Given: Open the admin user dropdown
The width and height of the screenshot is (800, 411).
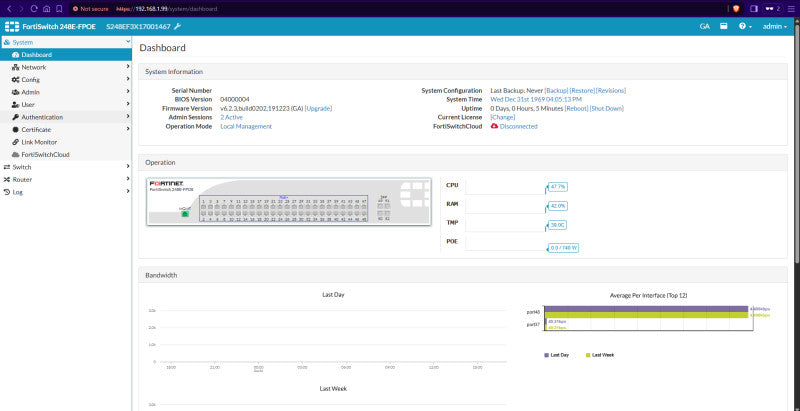Looking at the screenshot, I should point(774,26).
